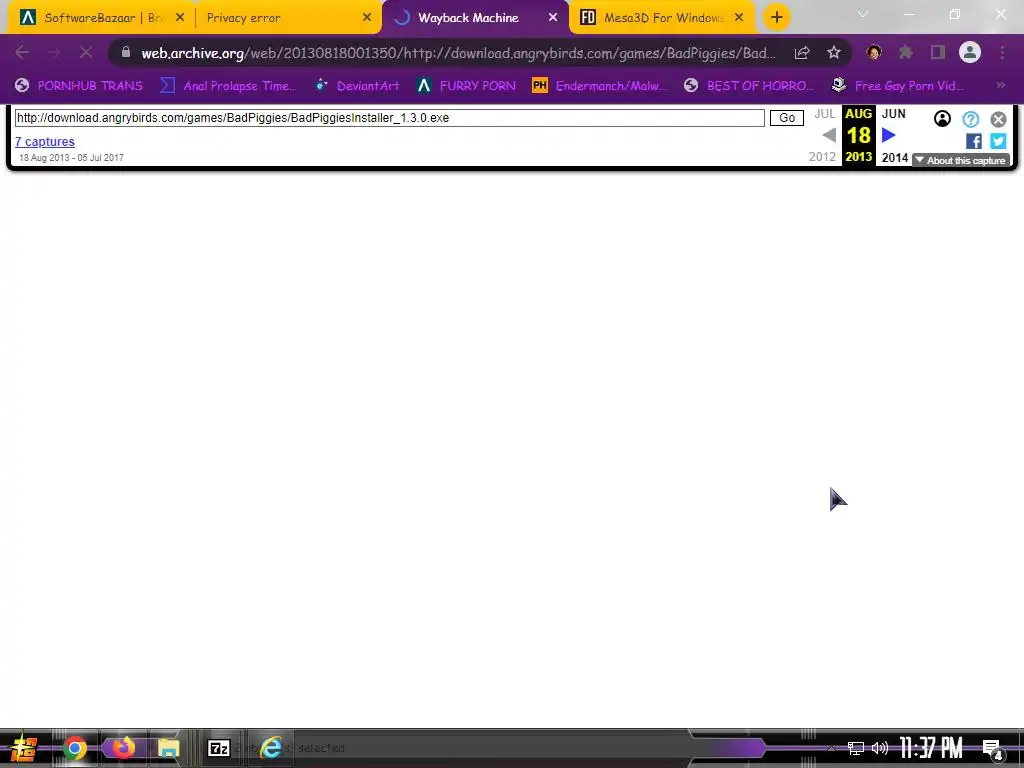Close the Wayback Machine tab
This screenshot has height=768, width=1024.
point(553,18)
